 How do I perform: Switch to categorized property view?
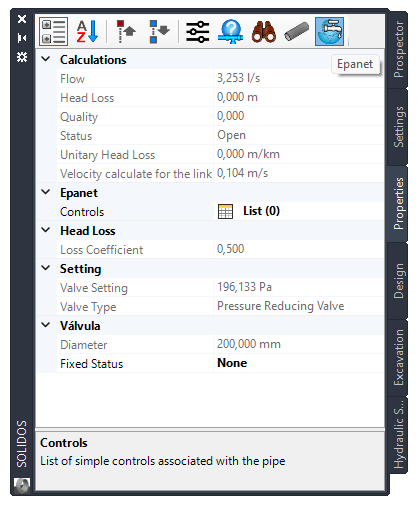53,32
